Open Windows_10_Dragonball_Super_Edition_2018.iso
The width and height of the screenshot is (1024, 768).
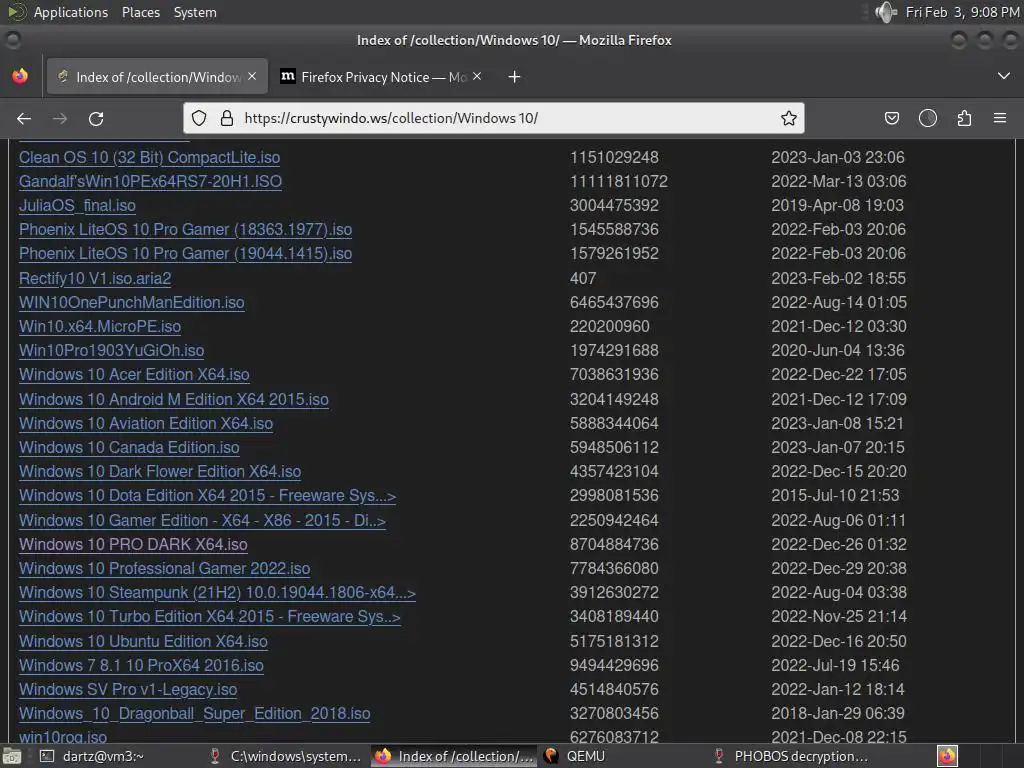[195, 714]
